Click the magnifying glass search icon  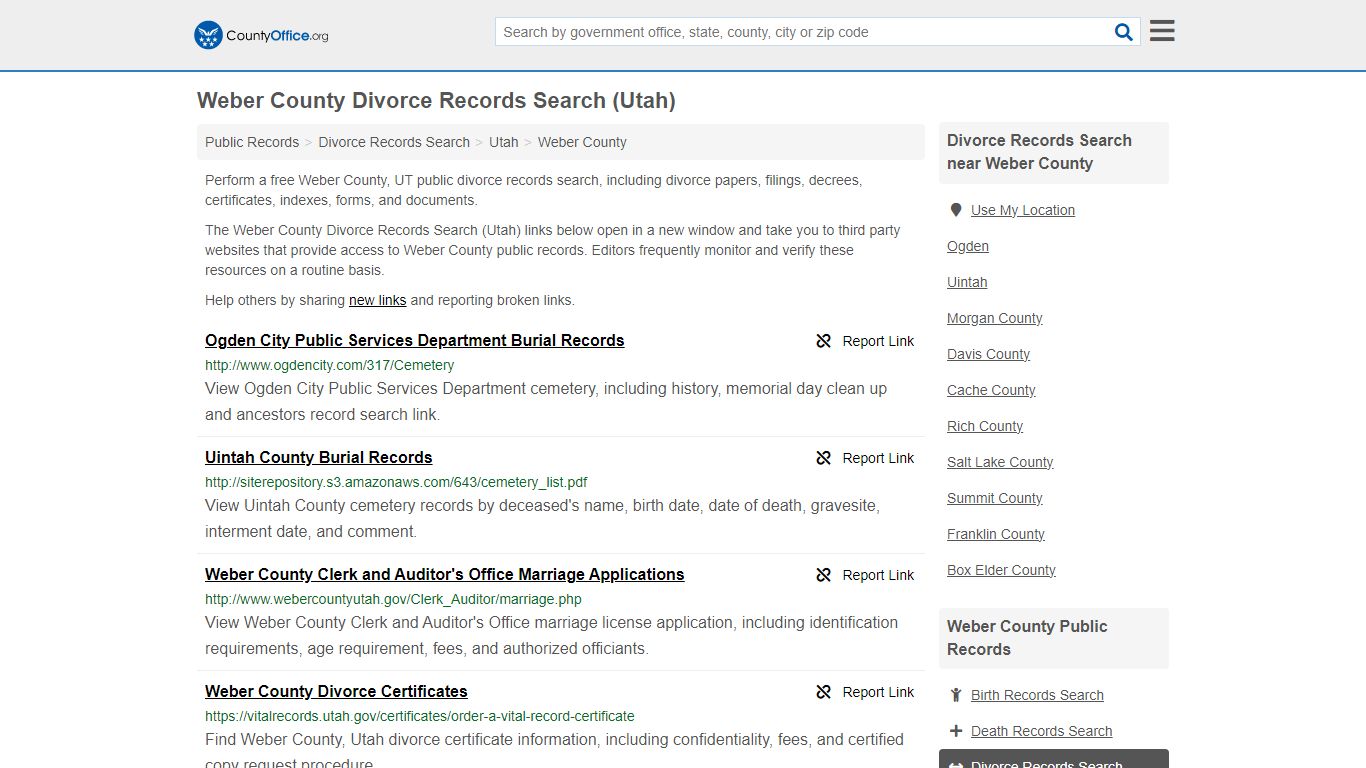click(x=1124, y=32)
